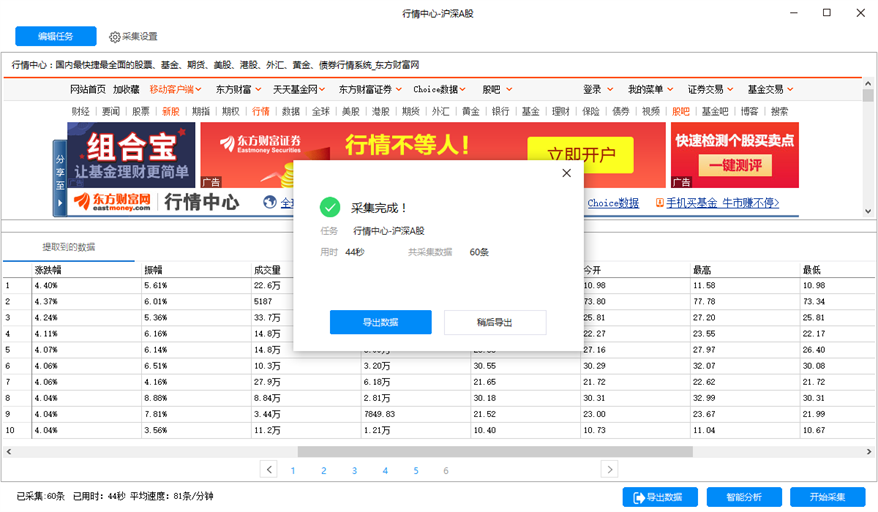The image size is (878, 512).
Task: Minimize the 行情中心 window
Action: pyautogui.click(x=793, y=13)
